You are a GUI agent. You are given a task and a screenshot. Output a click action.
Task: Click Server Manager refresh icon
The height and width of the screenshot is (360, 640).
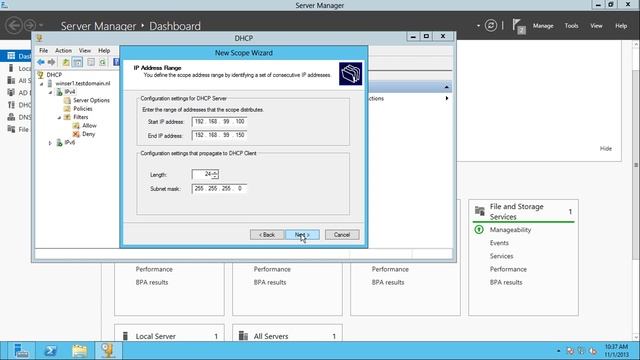click(491, 26)
